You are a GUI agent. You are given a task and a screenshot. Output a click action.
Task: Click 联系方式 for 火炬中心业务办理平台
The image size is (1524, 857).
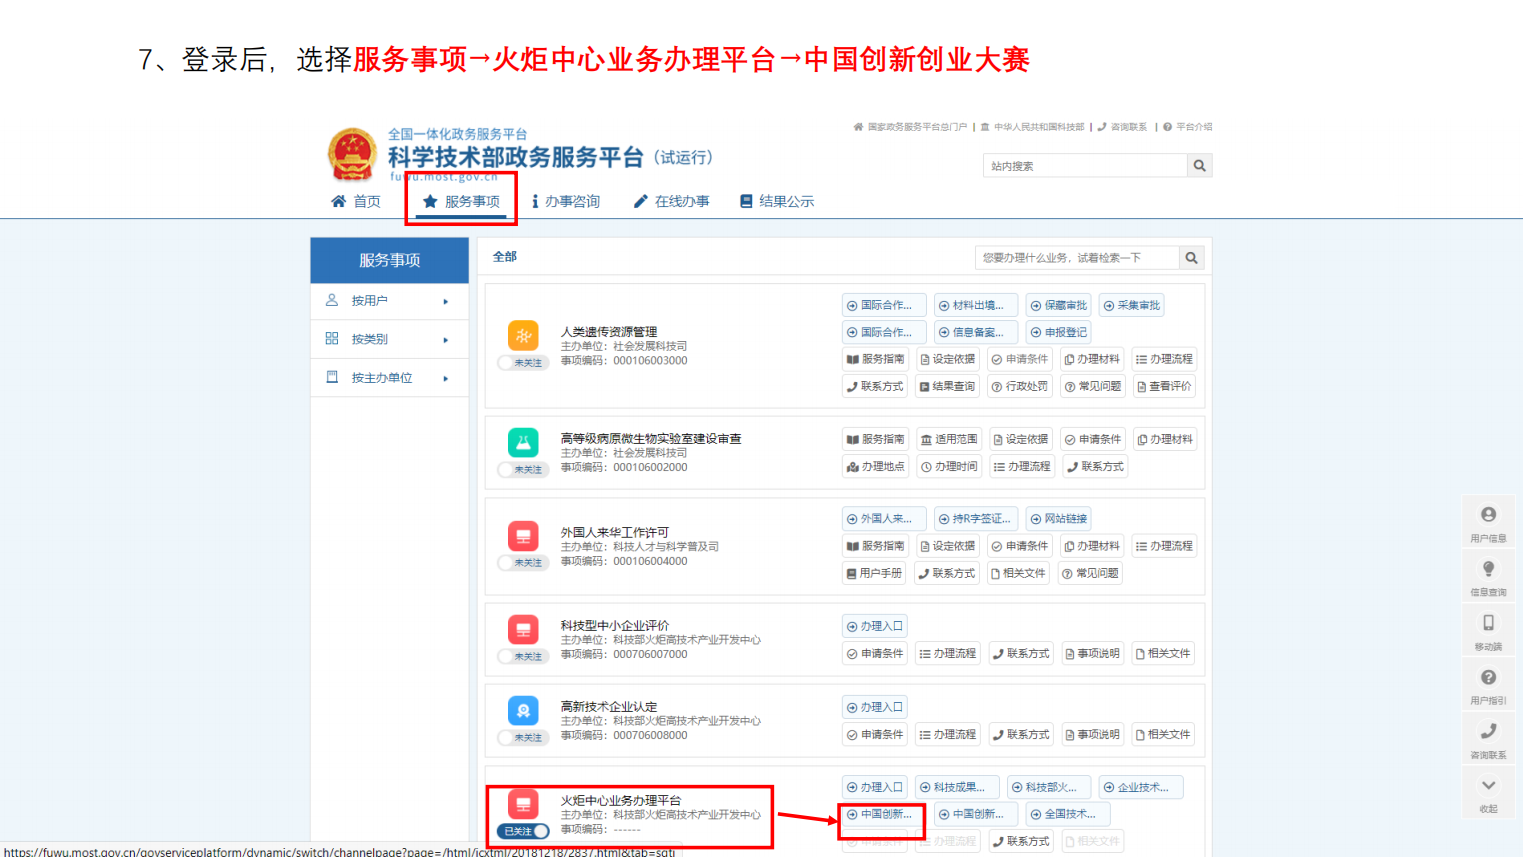pos(1021,841)
